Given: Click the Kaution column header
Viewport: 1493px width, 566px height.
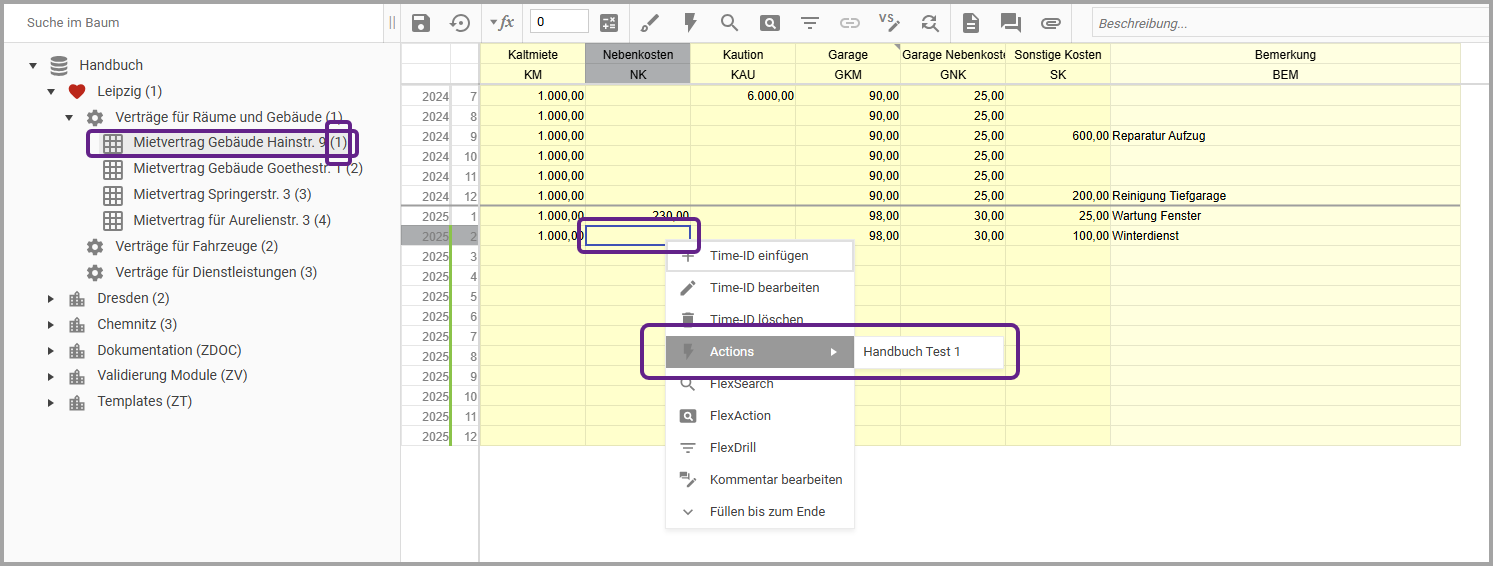Looking at the screenshot, I should (x=742, y=54).
